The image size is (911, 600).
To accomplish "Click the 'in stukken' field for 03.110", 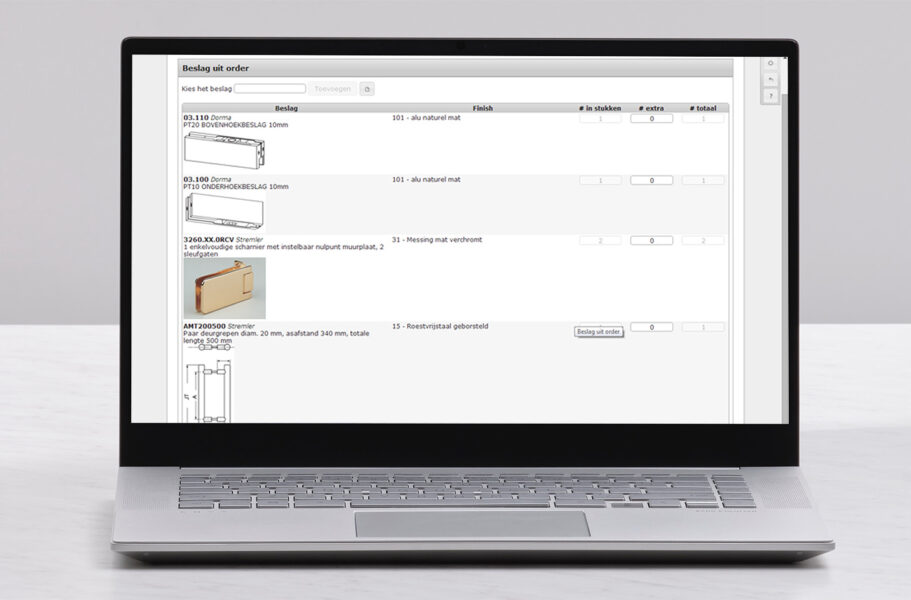I will tap(600, 118).
